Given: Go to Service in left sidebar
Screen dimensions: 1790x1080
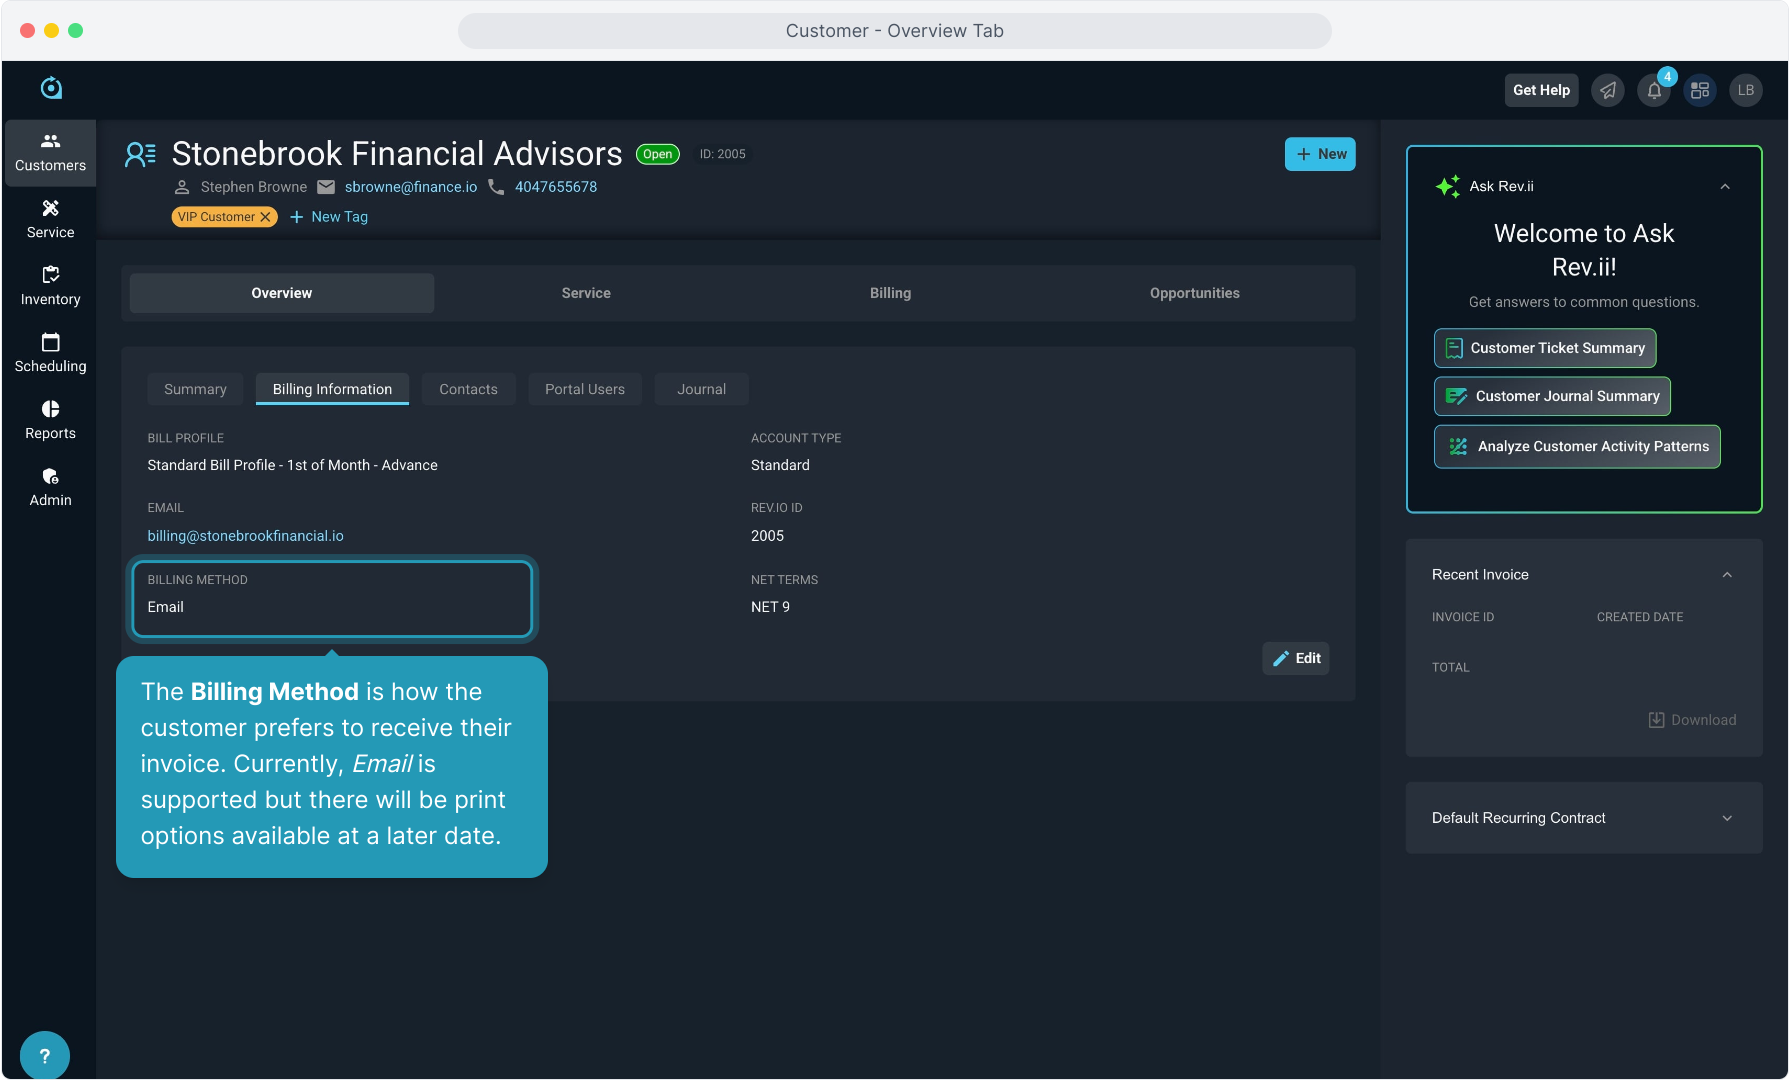Looking at the screenshot, I should (50, 219).
